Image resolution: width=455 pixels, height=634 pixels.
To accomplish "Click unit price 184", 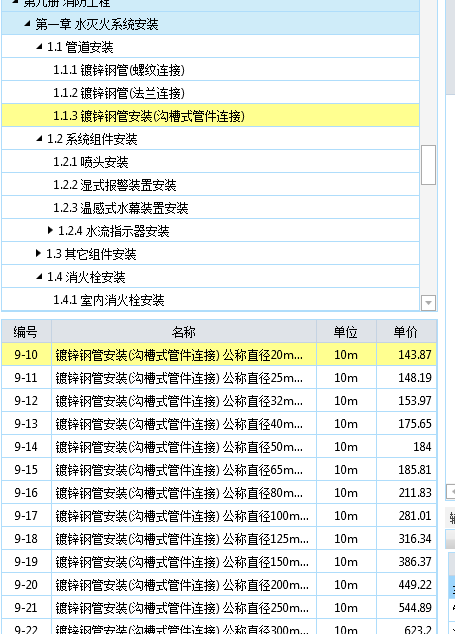I will tap(406, 447).
